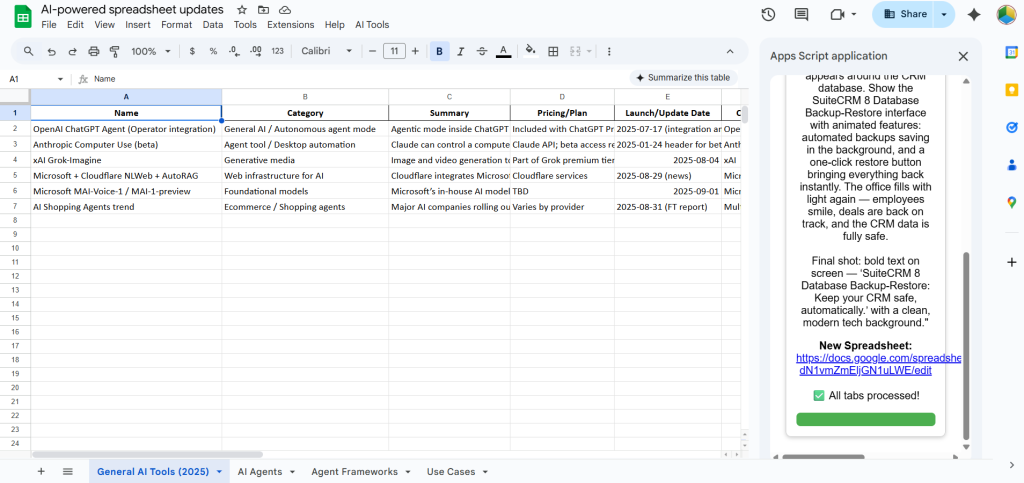Click the Share button
This screenshot has width=1024, height=483.
(904, 14)
